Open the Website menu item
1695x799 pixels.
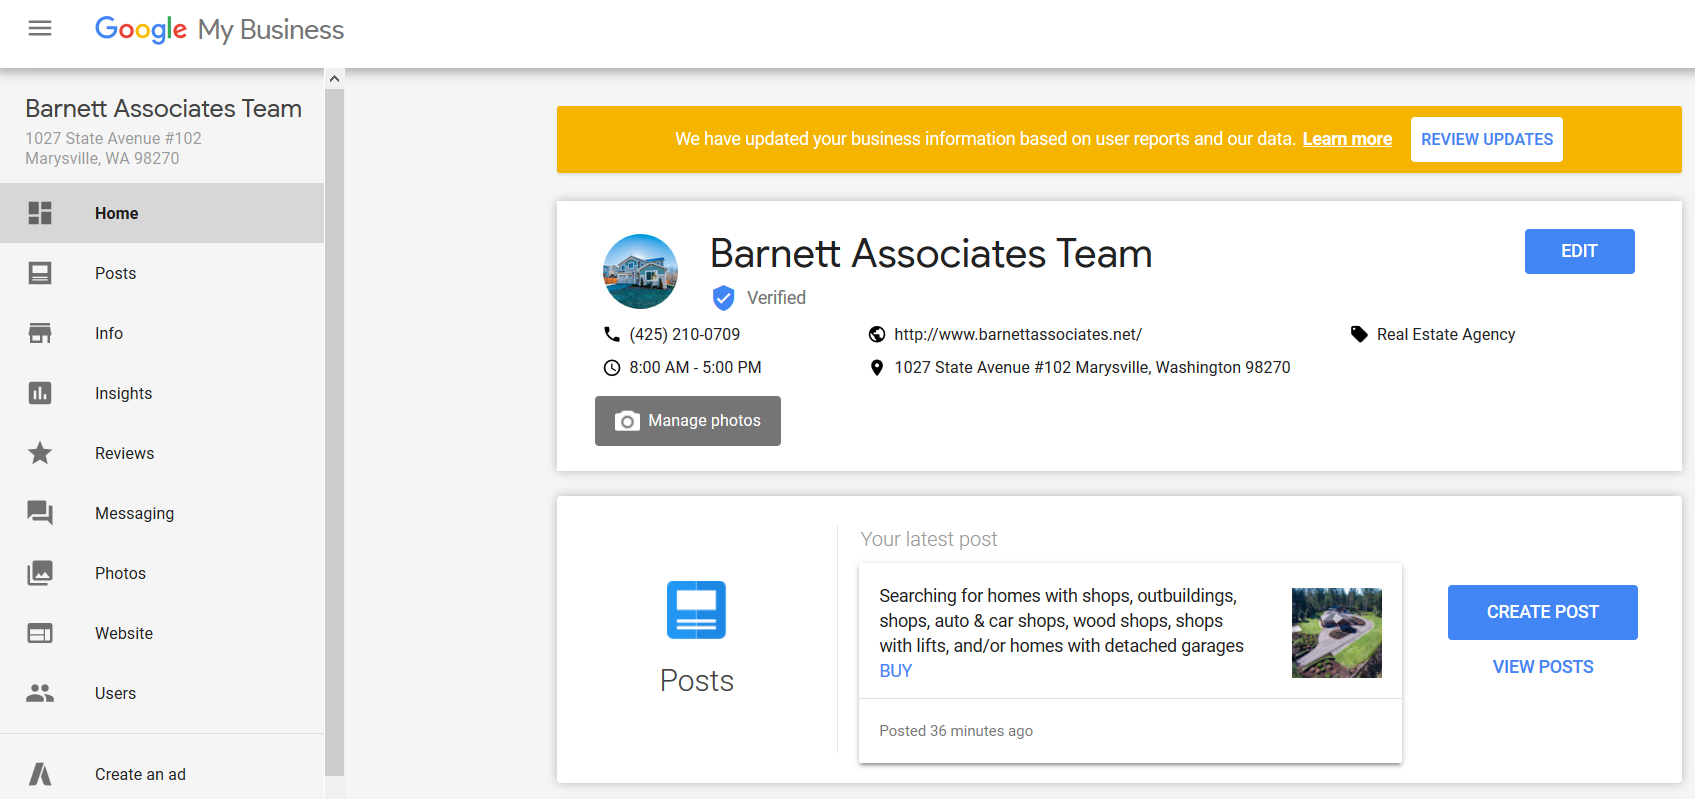click(x=162, y=633)
